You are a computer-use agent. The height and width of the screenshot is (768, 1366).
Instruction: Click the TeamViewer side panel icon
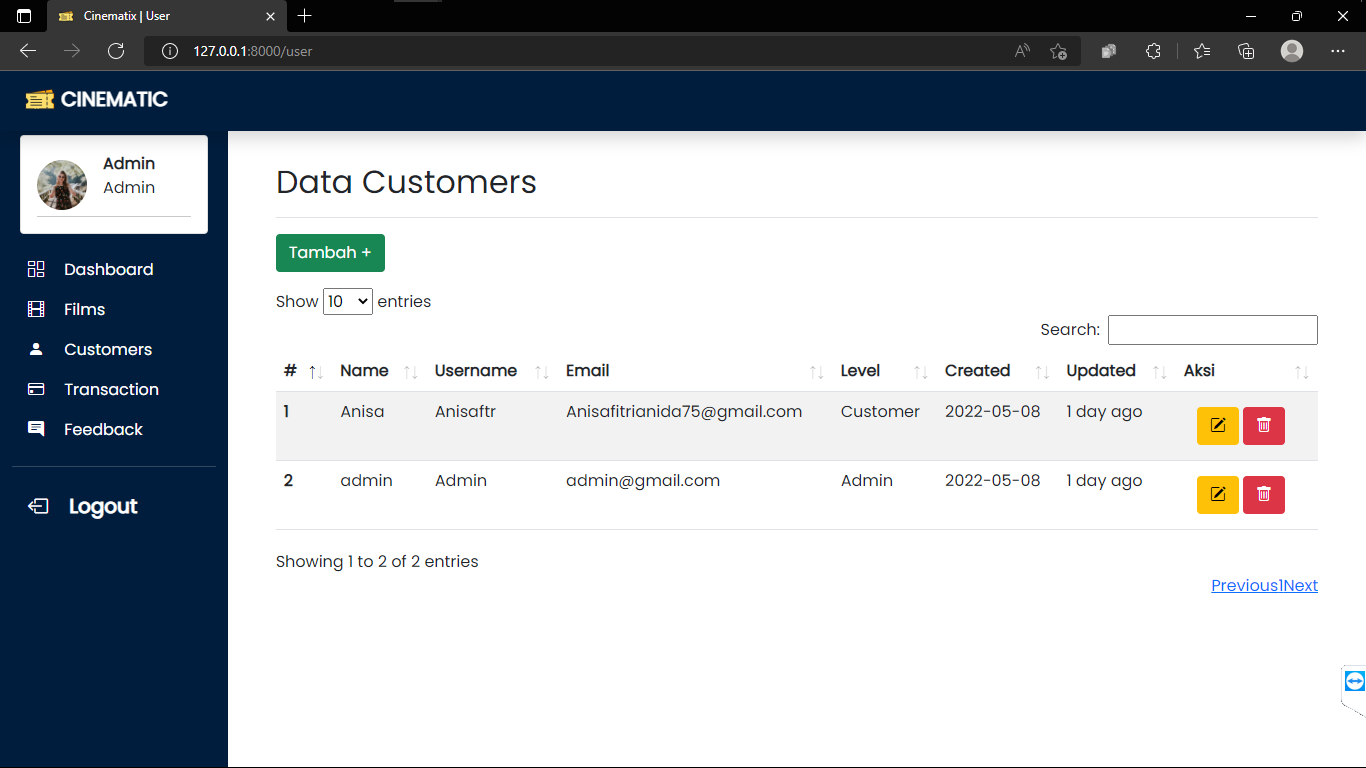pos(1355,681)
